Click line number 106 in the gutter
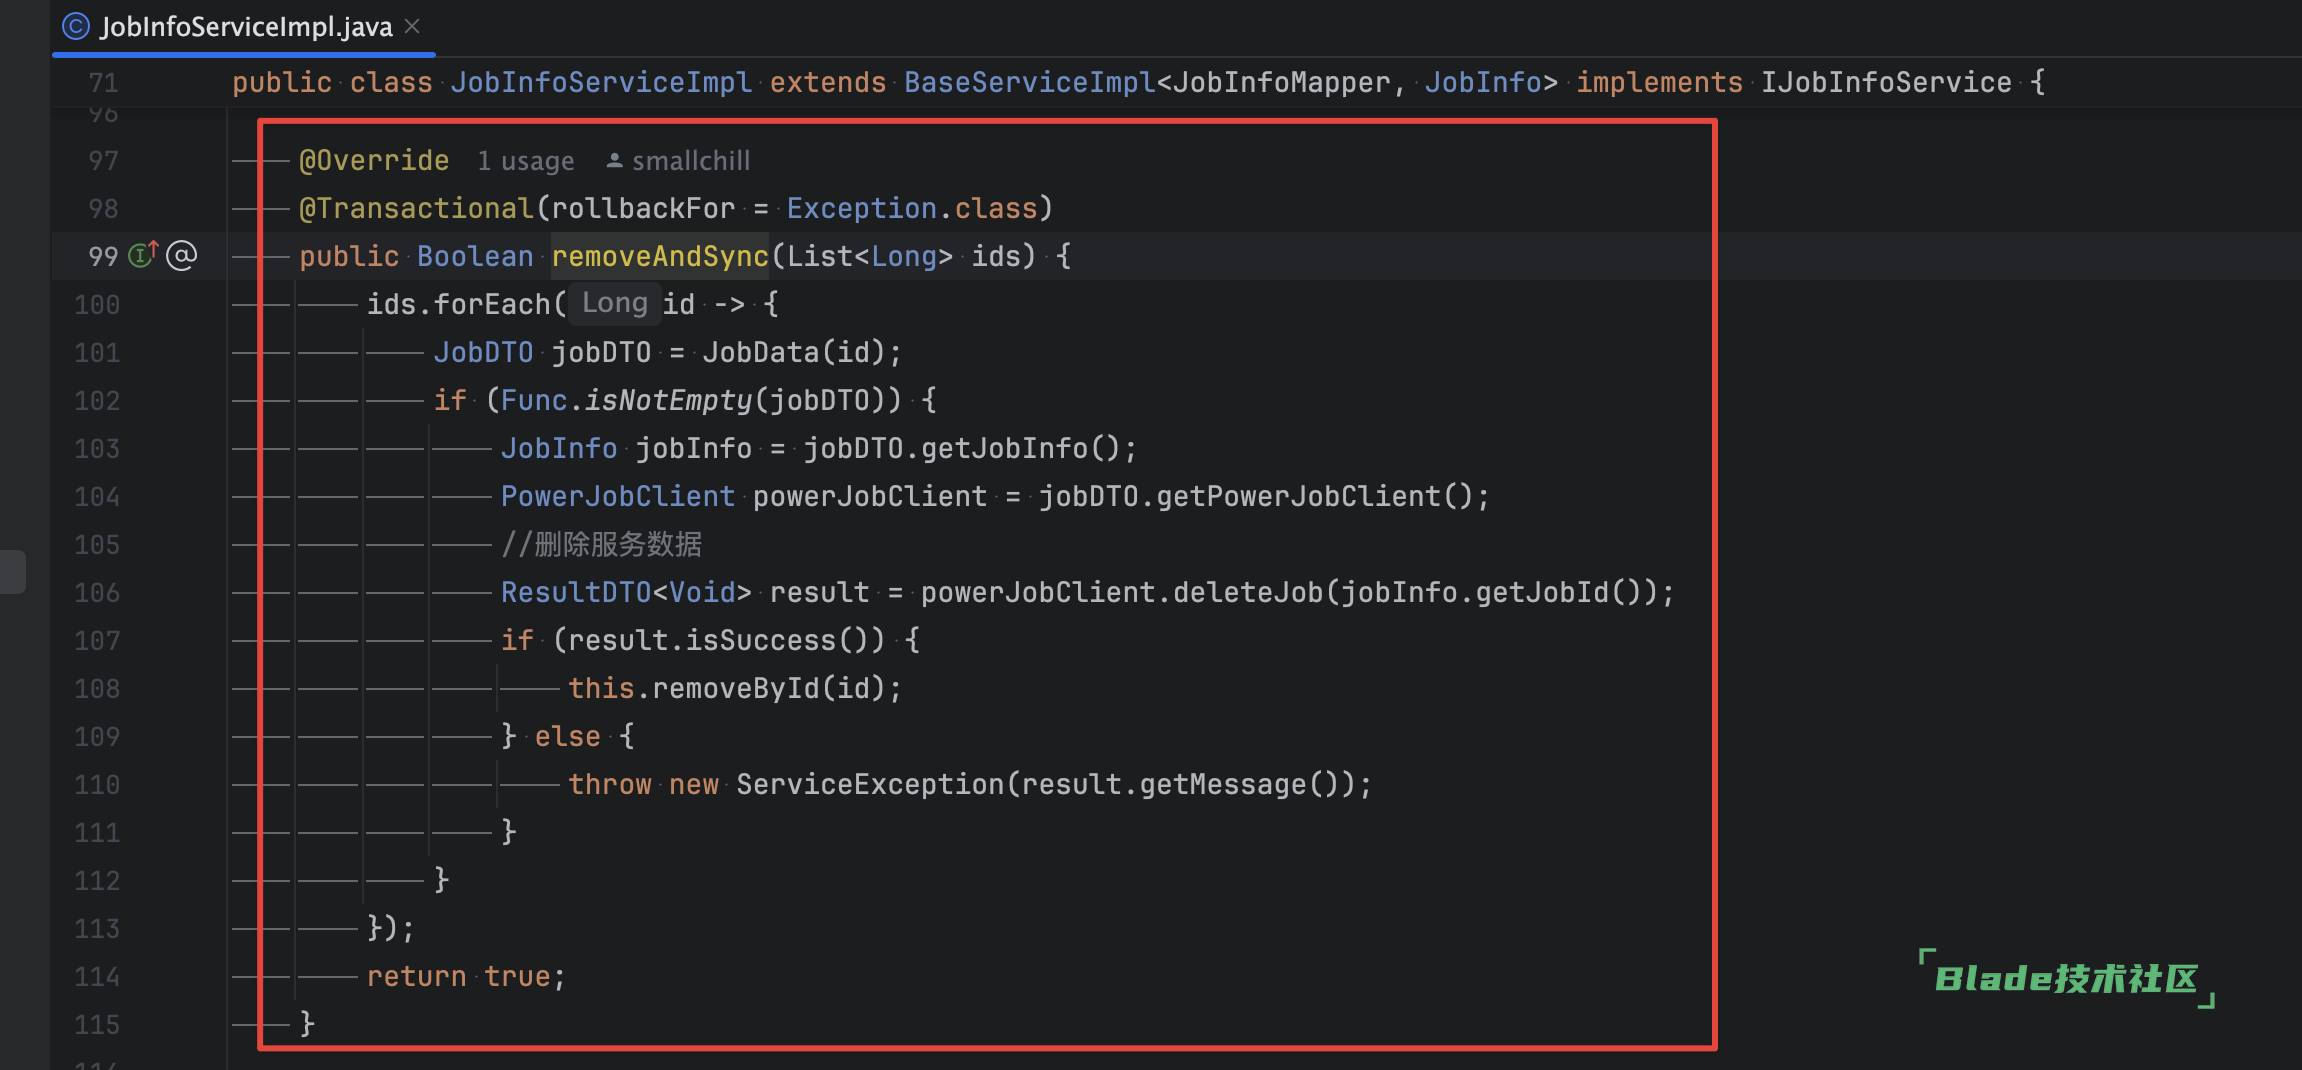Viewport: 2302px width, 1070px height. coord(97,593)
